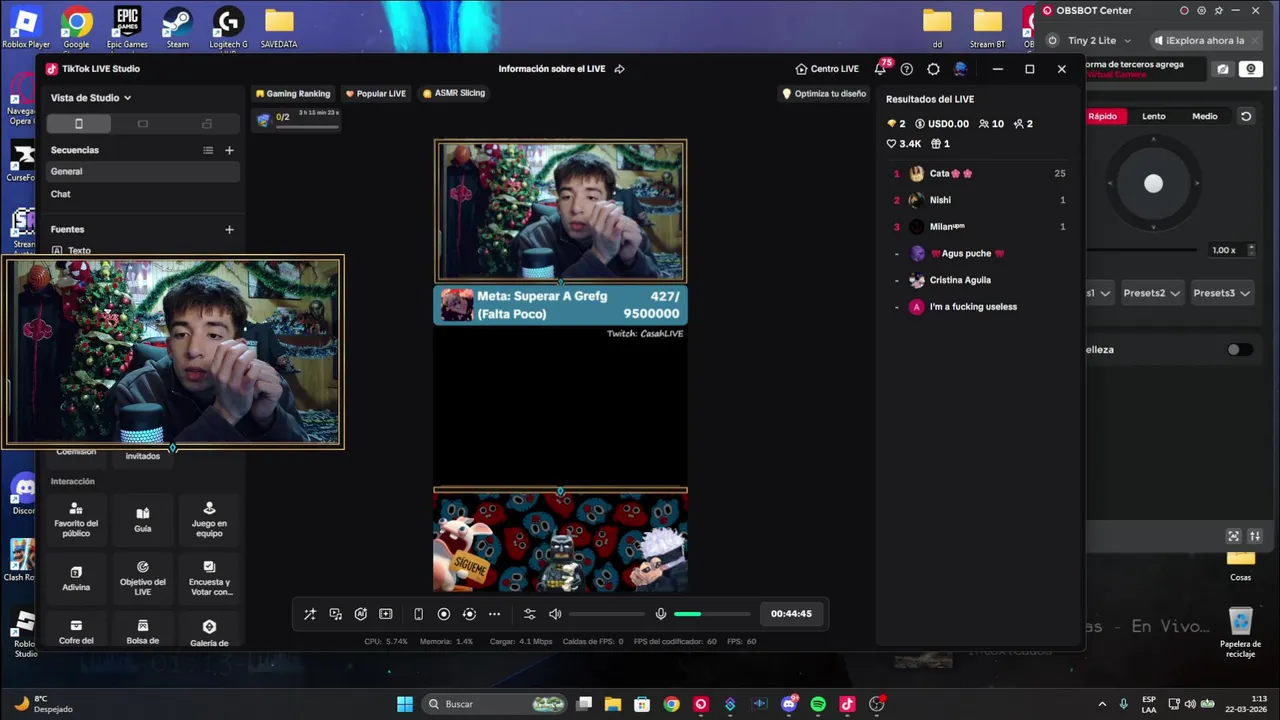Select the Rápido speed in OBSBOT
The image size is (1280, 720).
[x=1104, y=116]
